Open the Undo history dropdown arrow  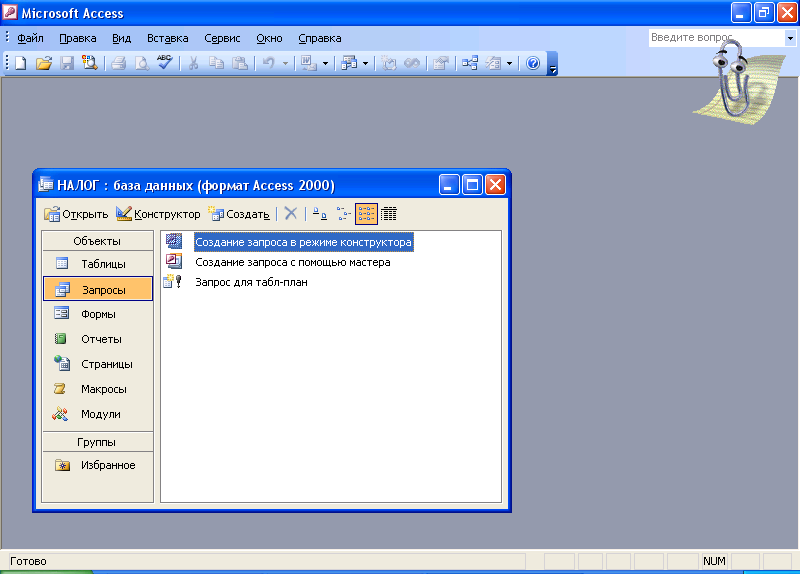point(285,63)
